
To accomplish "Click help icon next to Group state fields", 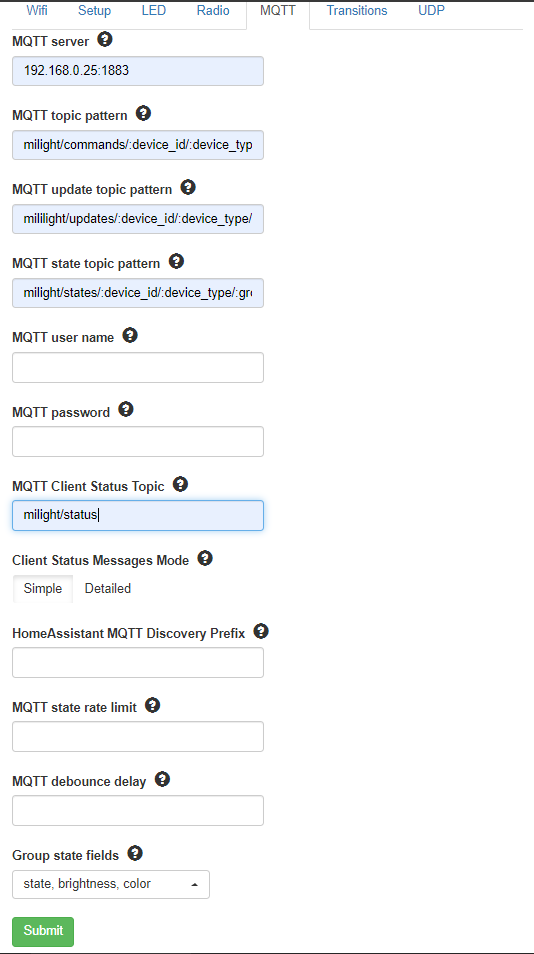I will [134, 854].
